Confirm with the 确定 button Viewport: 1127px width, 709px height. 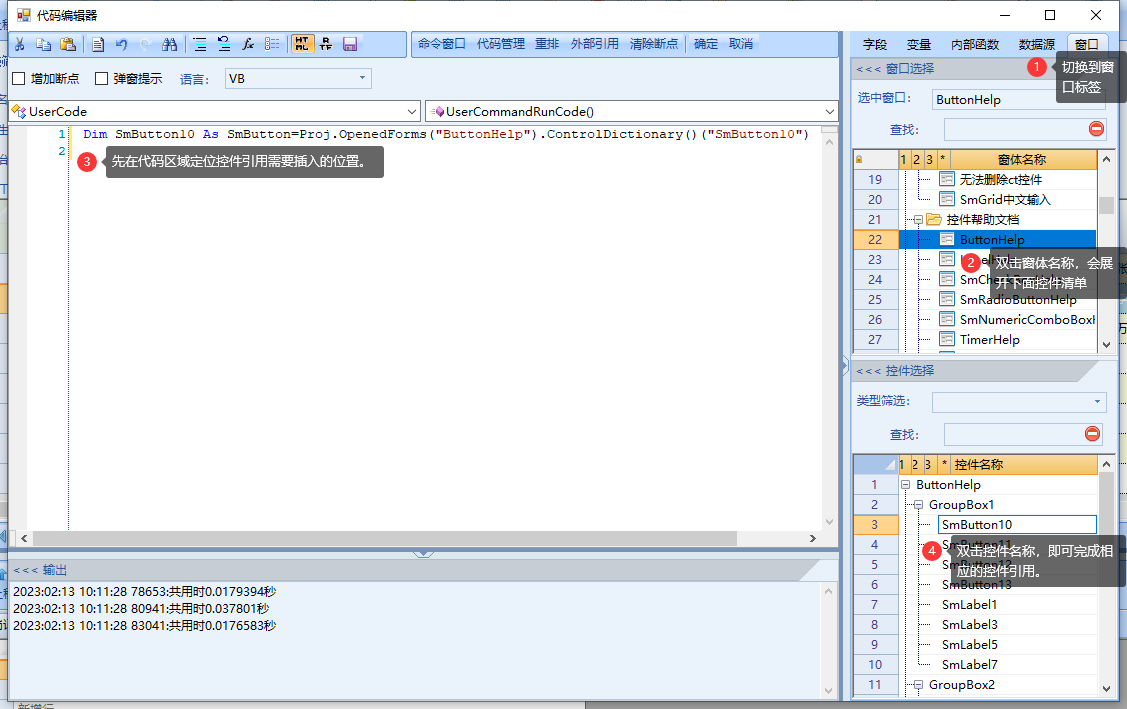point(706,44)
